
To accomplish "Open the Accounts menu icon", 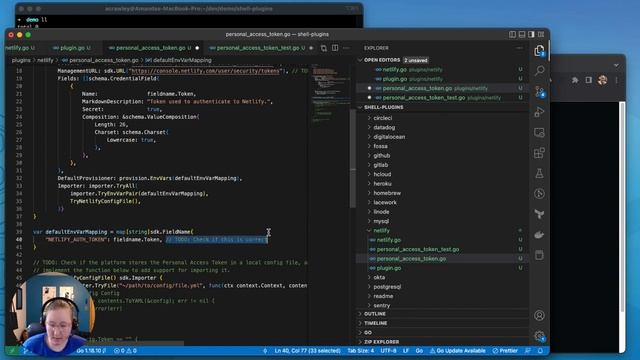I will 539,315.
